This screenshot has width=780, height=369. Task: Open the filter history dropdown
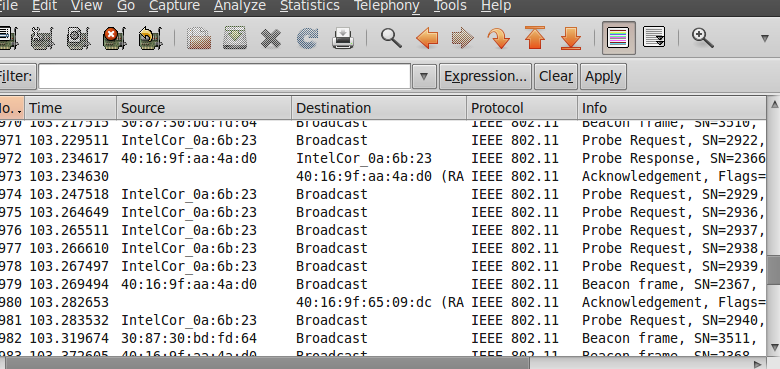[x=424, y=77]
